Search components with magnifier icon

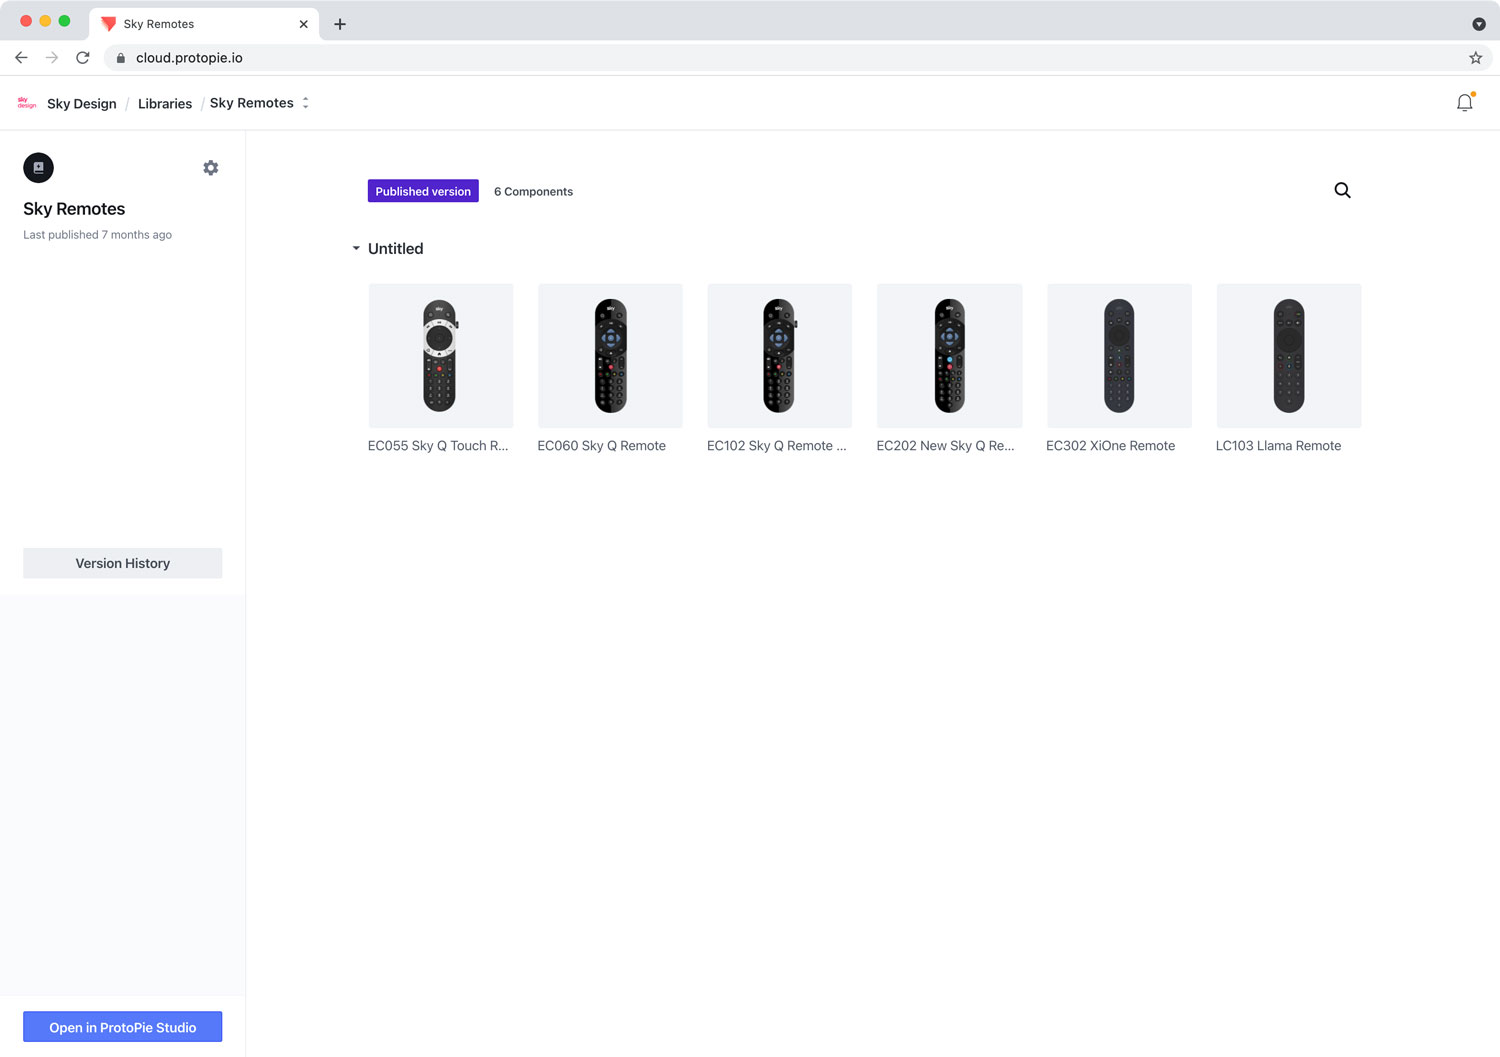tap(1342, 190)
